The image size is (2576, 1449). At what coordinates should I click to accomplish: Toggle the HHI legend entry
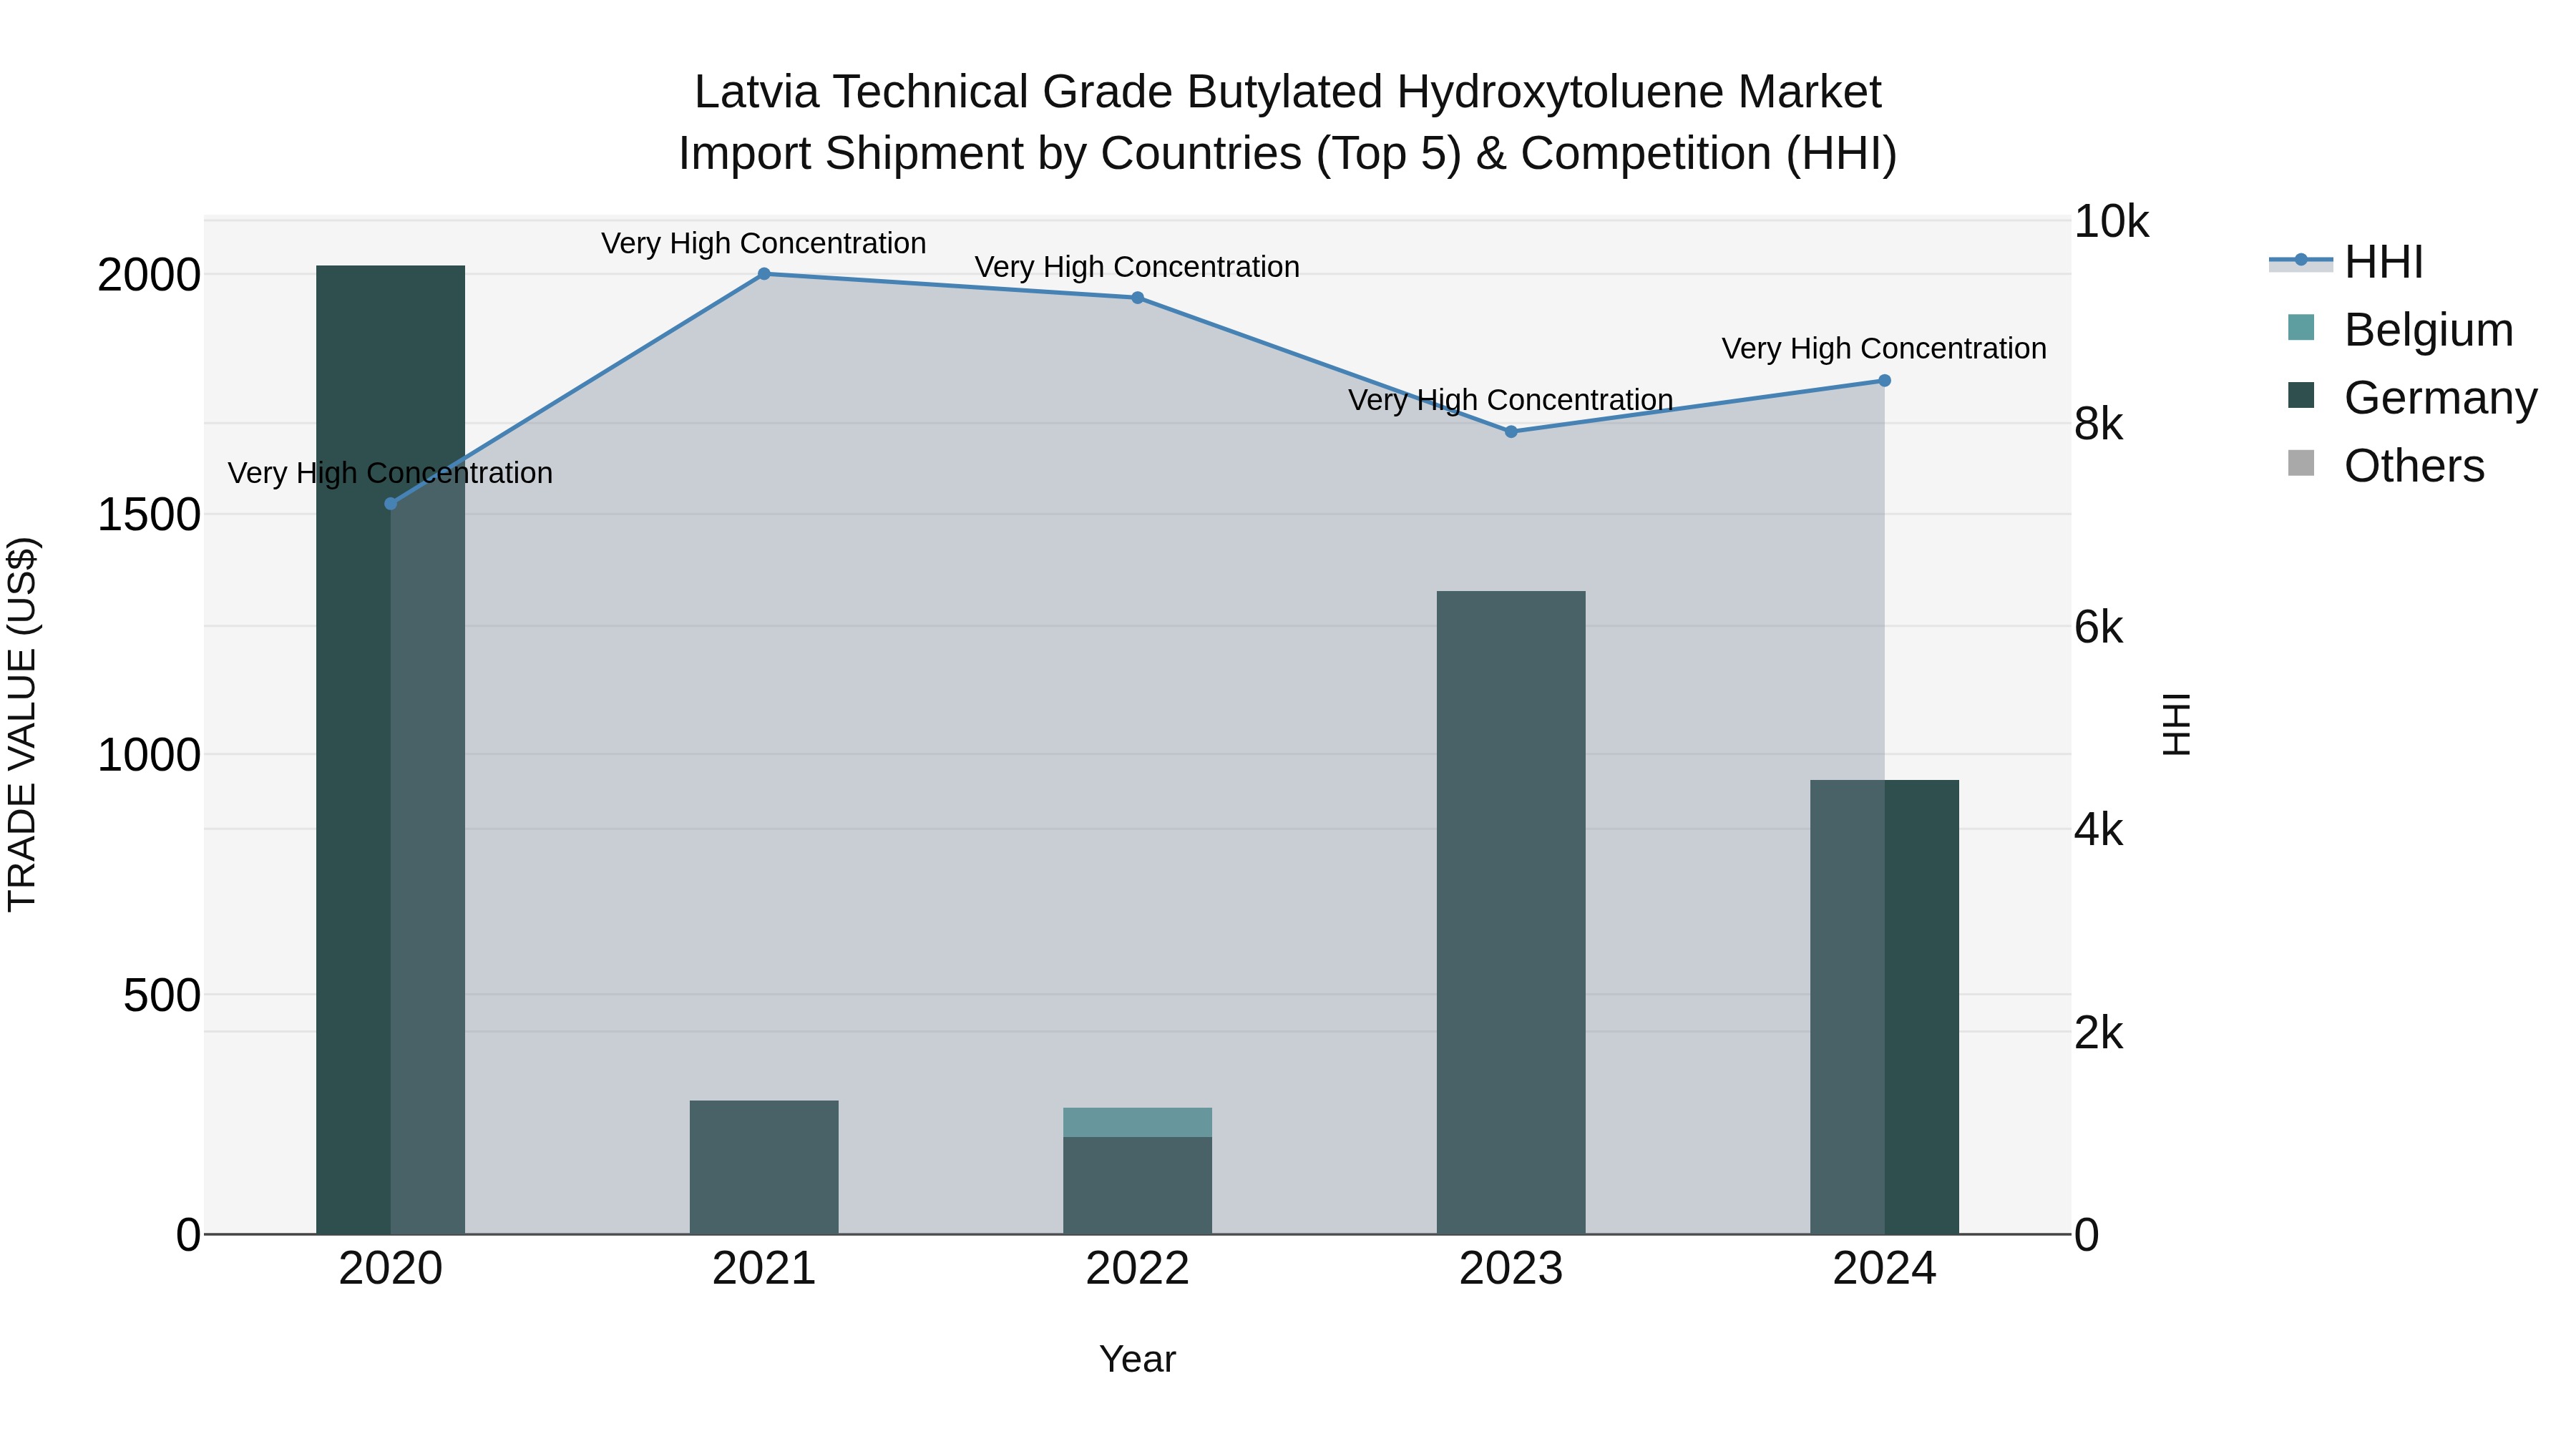(2346, 262)
